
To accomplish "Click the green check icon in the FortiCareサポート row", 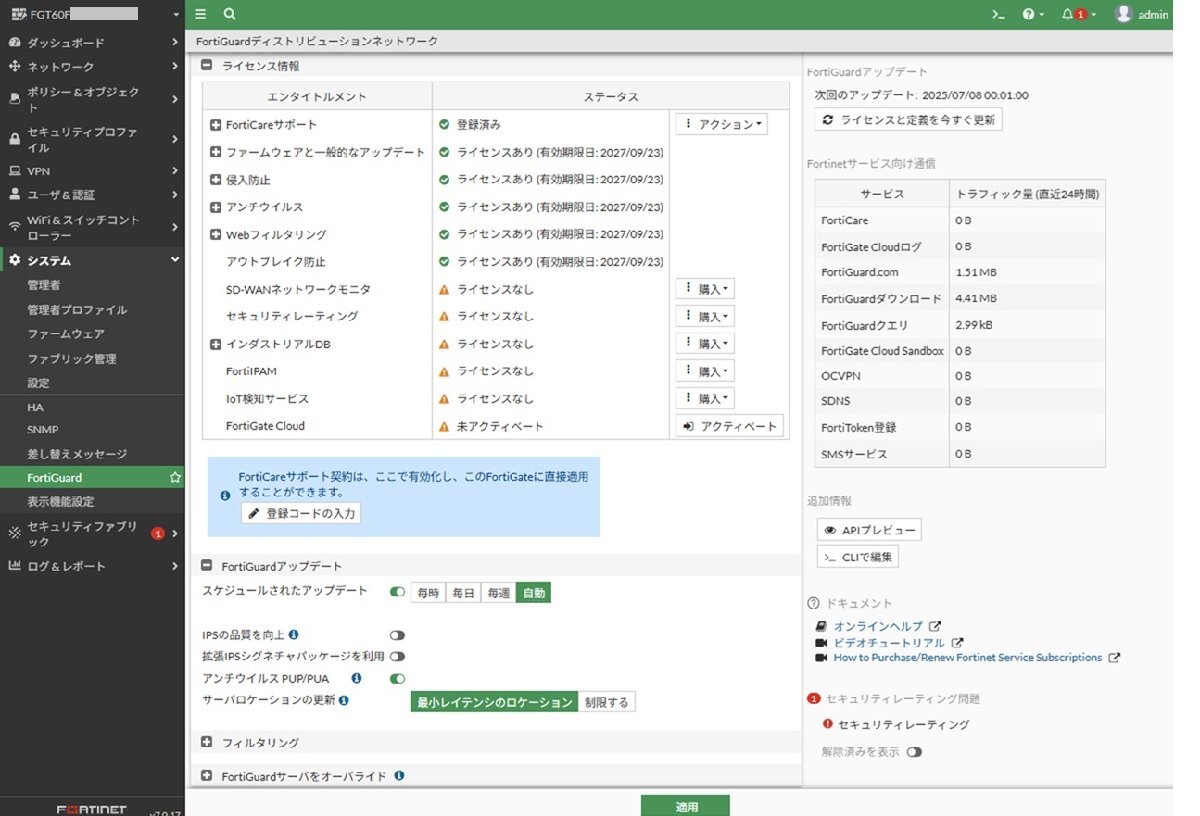I will [x=444, y=125].
